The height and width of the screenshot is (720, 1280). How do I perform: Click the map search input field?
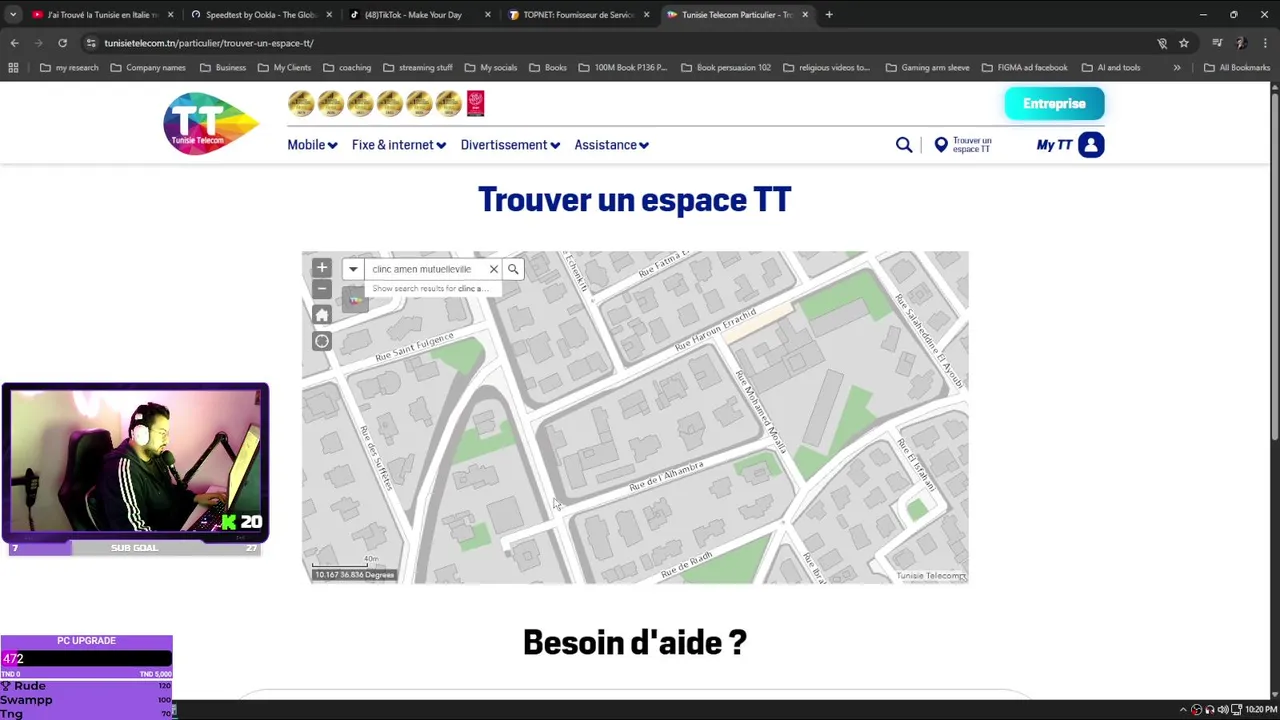[x=425, y=269]
